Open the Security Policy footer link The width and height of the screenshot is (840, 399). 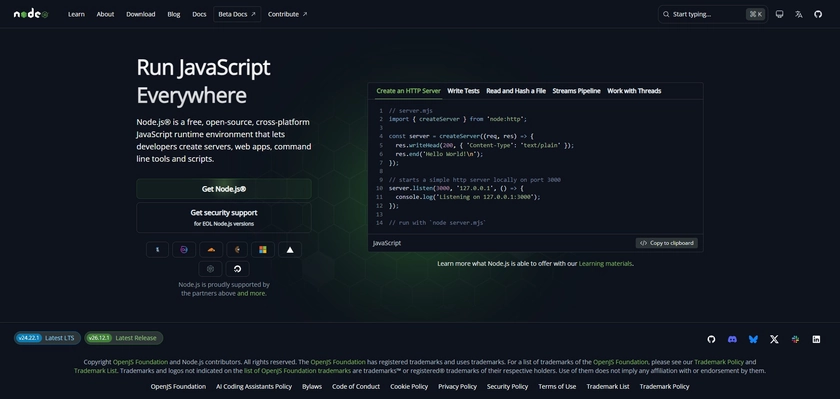click(x=507, y=386)
